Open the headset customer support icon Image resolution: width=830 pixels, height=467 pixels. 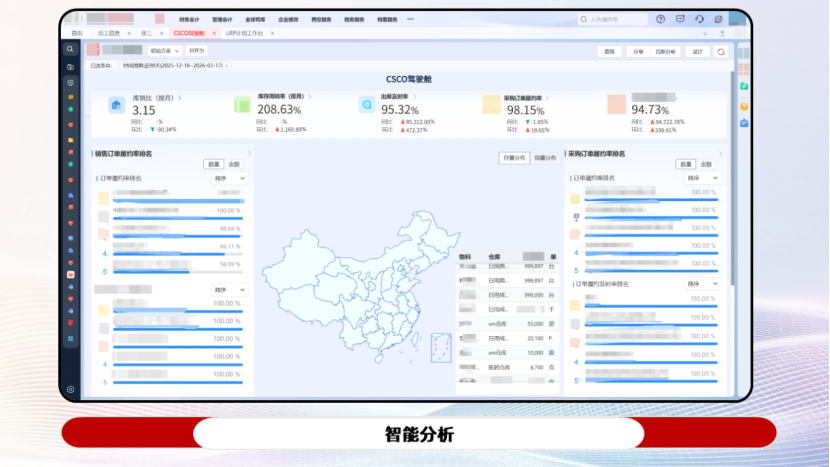tap(699, 19)
